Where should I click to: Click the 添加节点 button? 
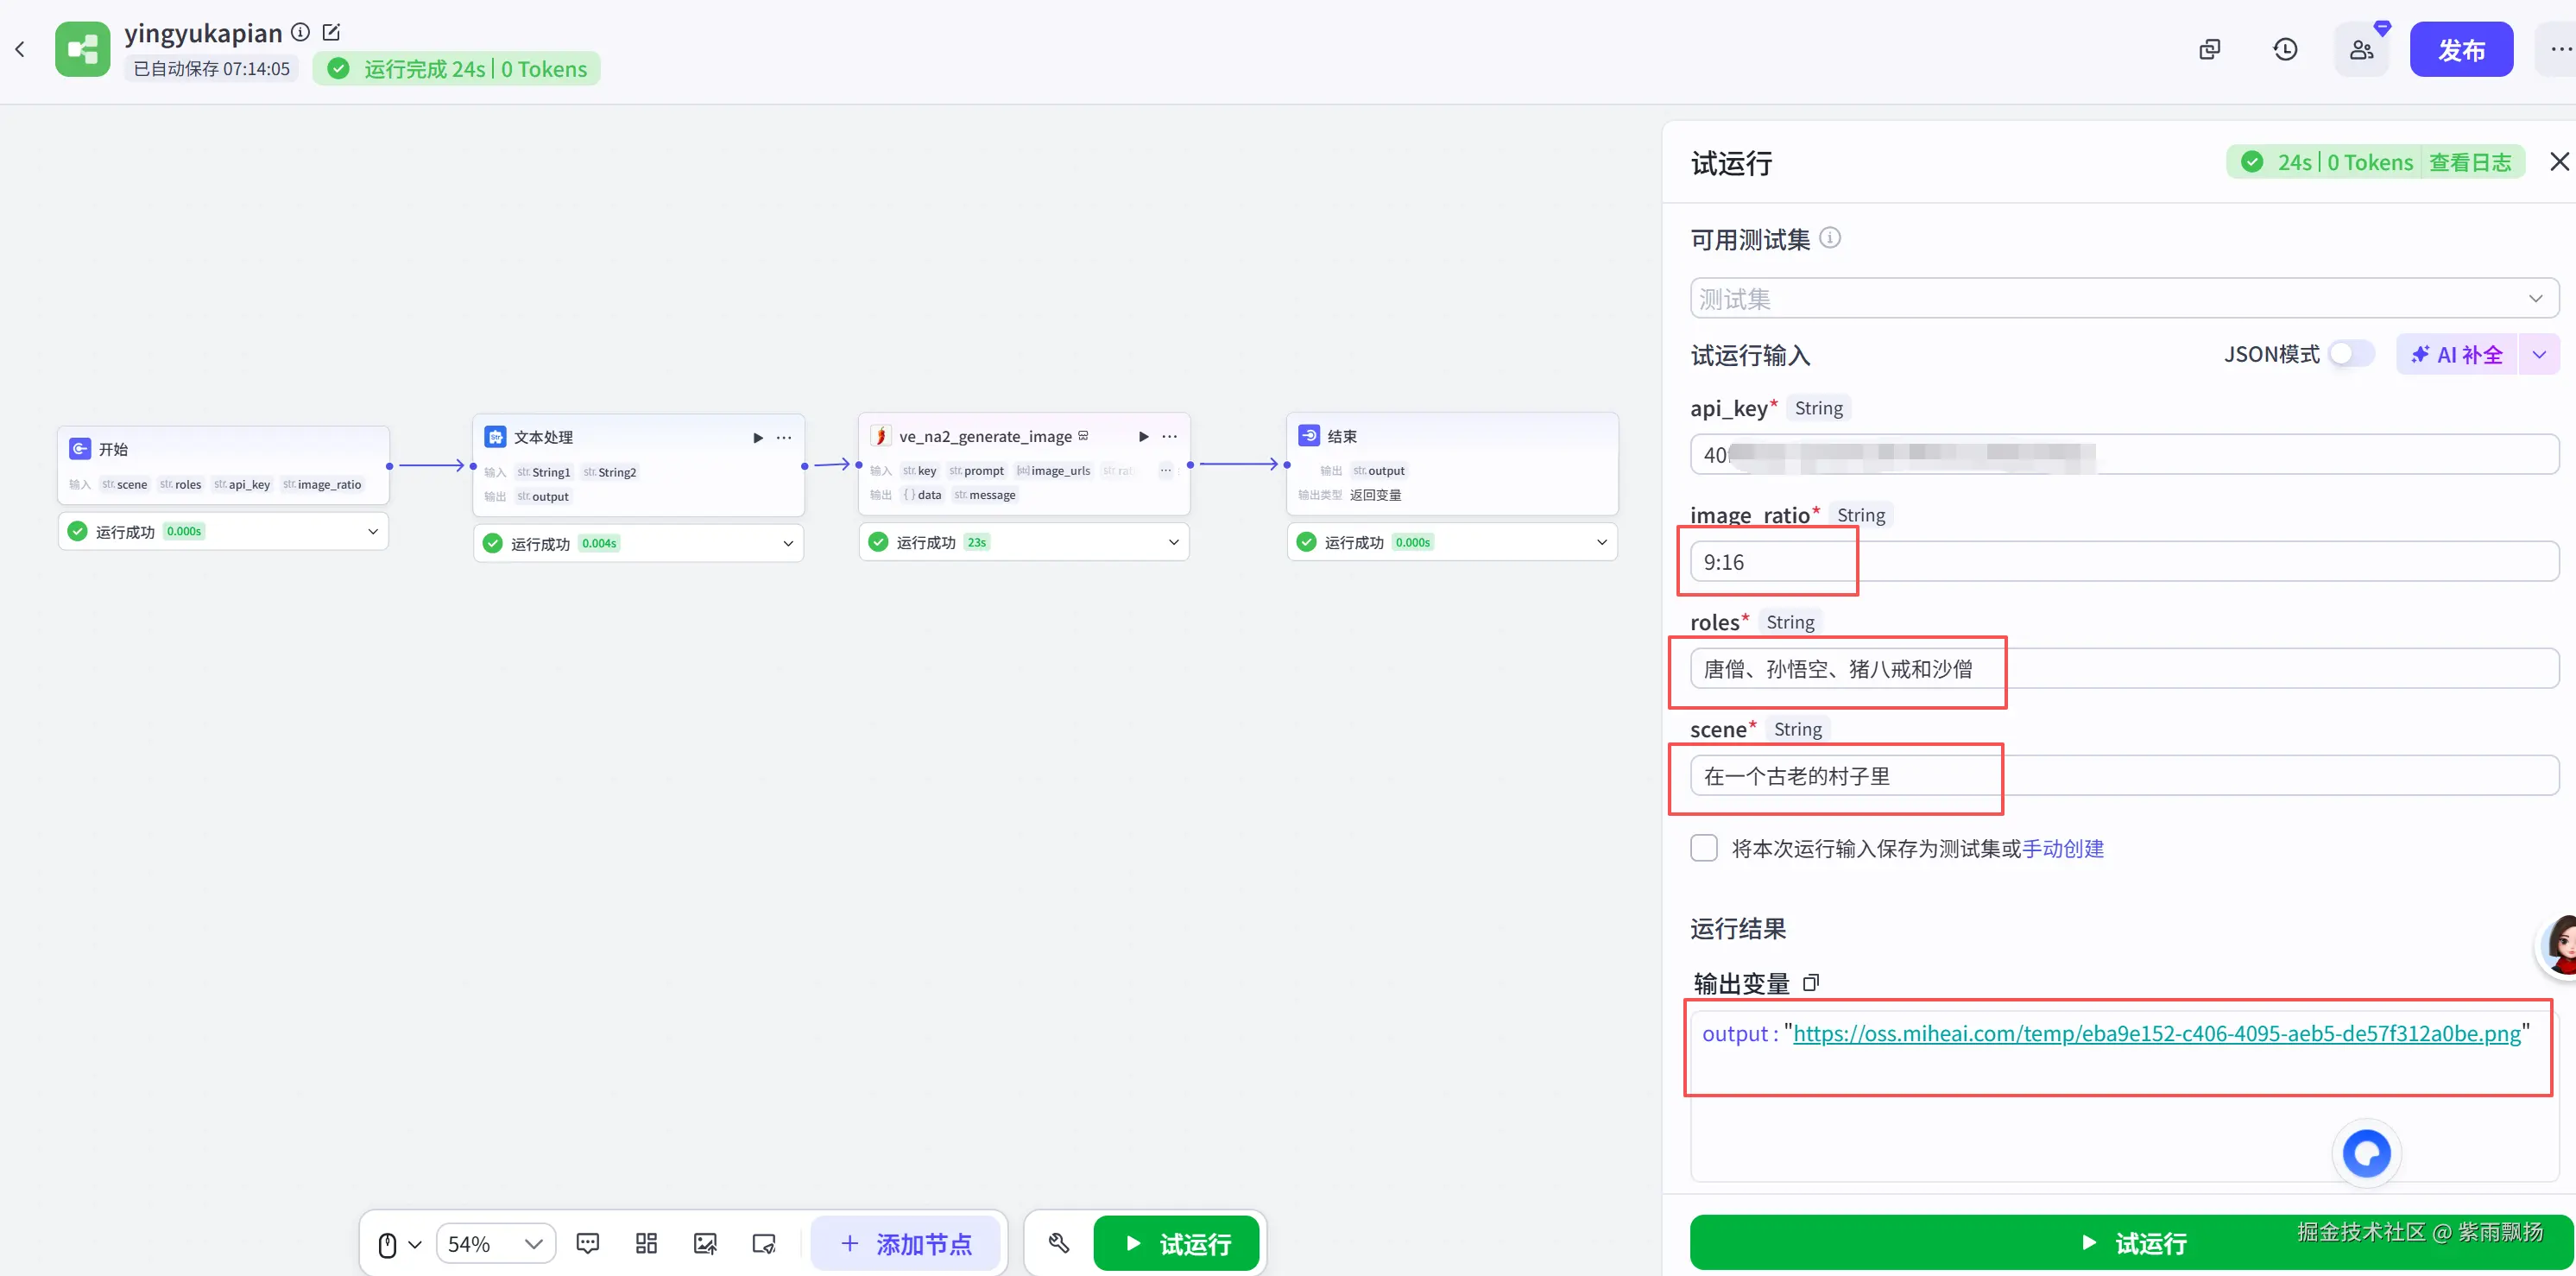coord(906,1243)
